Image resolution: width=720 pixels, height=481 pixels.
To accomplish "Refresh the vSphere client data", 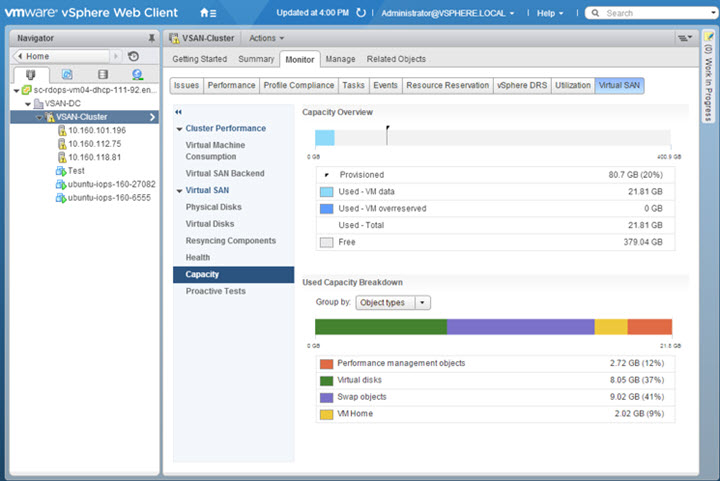I will (x=361, y=13).
